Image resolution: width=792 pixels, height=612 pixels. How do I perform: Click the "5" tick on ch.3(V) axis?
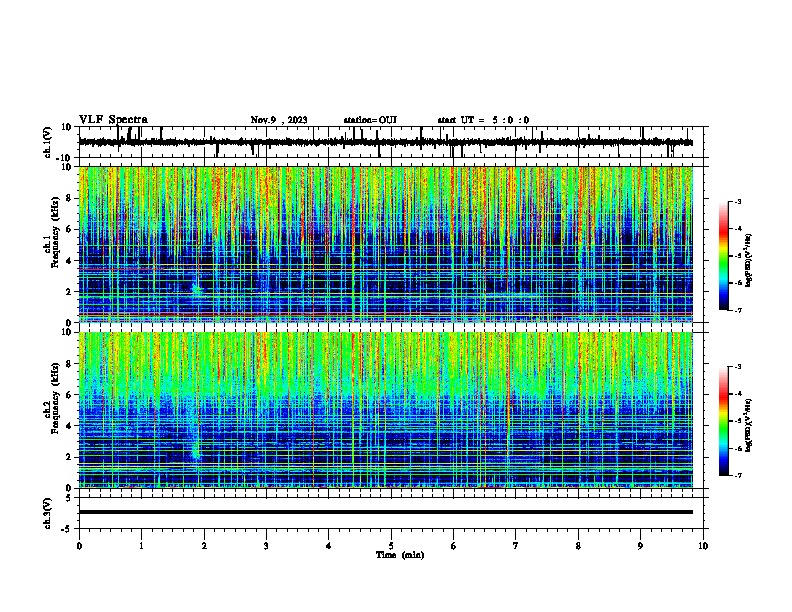69,498
